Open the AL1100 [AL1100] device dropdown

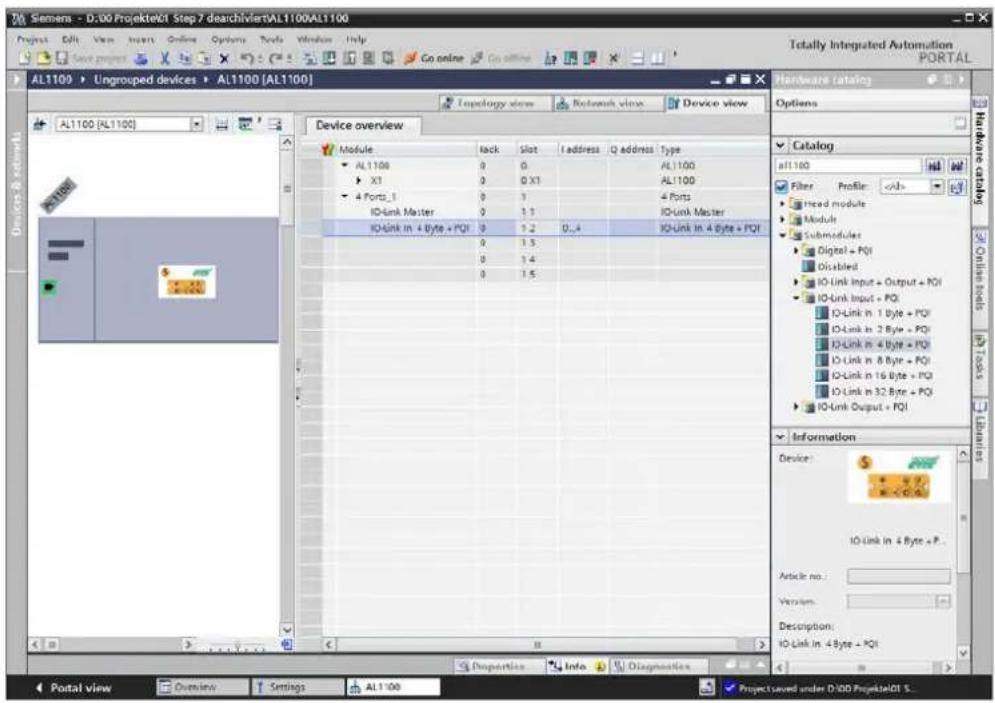click(197, 124)
